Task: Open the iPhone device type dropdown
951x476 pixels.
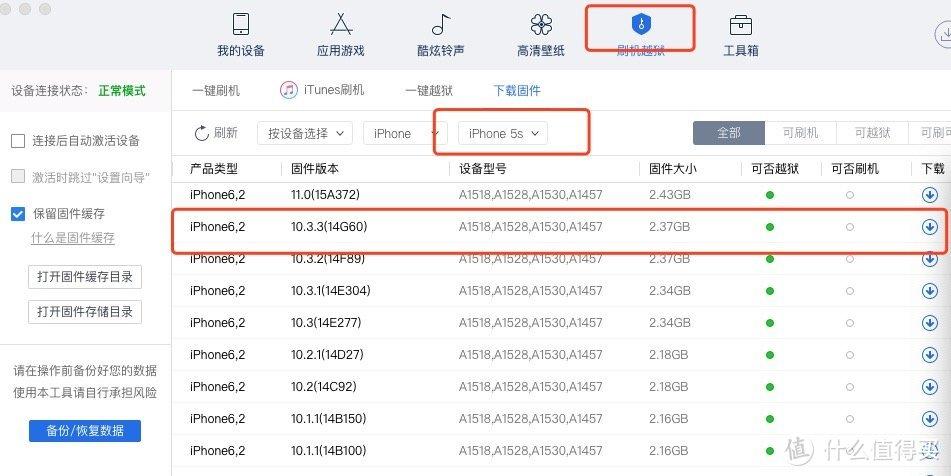Action: [405, 133]
